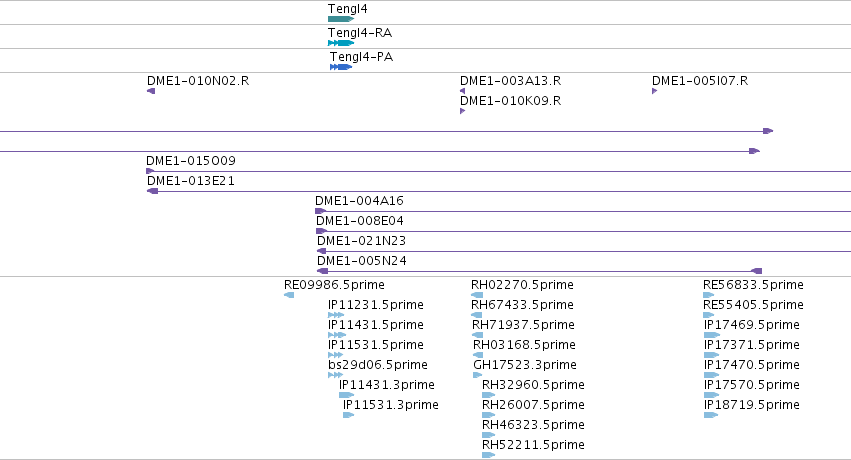851x460 pixels.
Task: Click the RH71937.5prime EST label
Action: (x=523, y=325)
